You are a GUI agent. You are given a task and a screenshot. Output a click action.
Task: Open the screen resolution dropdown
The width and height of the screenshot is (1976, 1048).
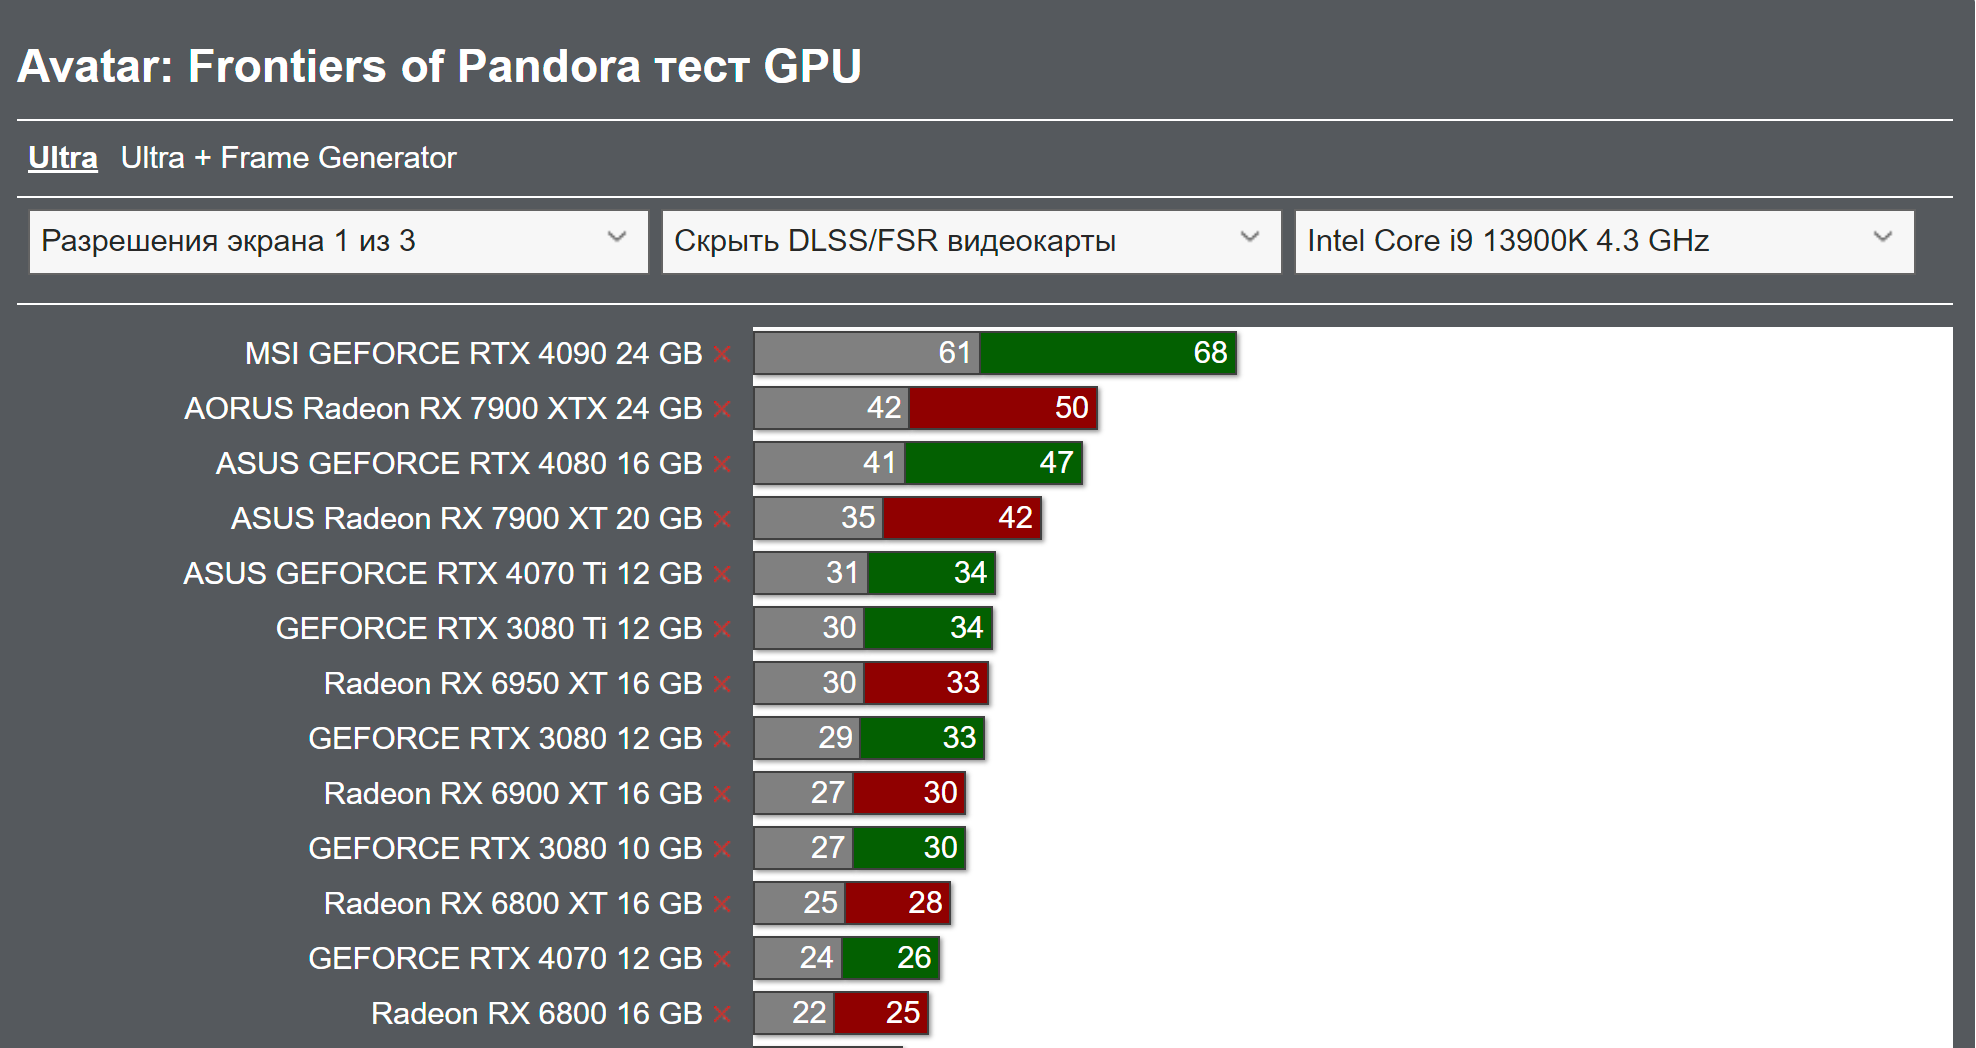pyautogui.click(x=338, y=241)
